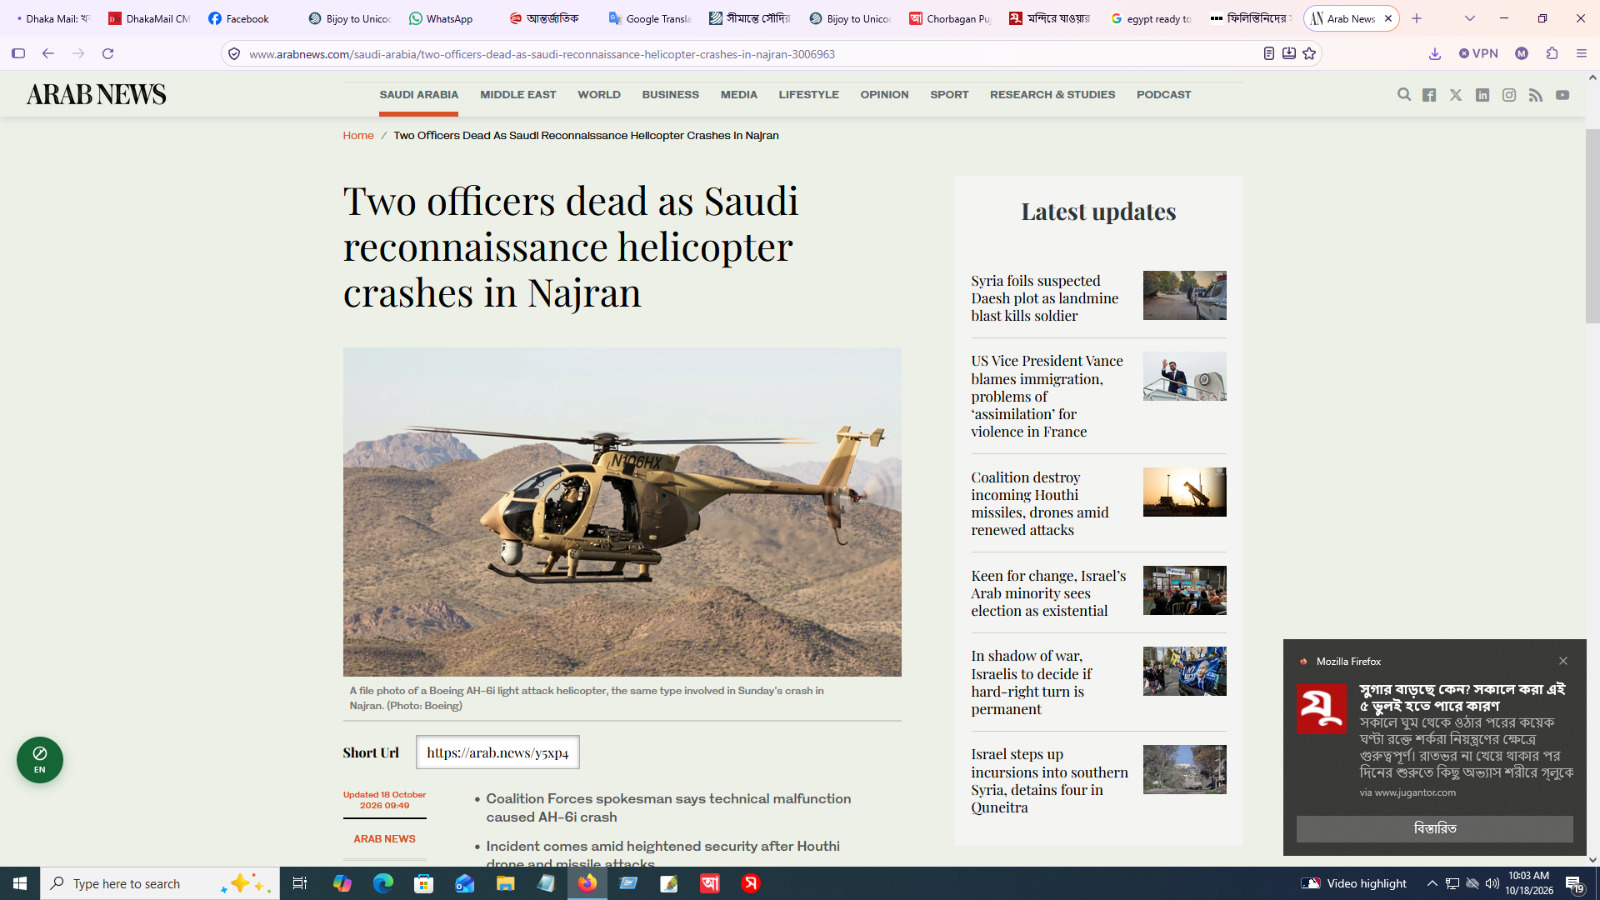This screenshot has height=900, width=1600.
Task: Open the browser downloads icon
Action: point(1435,54)
